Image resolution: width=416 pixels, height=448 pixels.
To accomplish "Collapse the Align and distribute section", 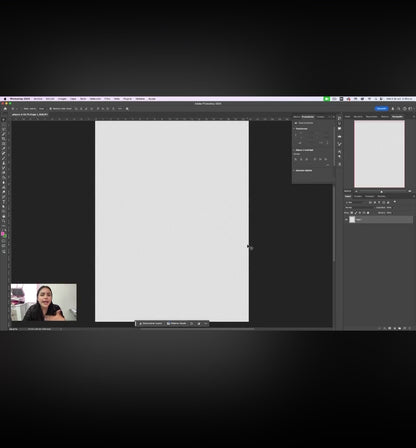I will [294, 150].
